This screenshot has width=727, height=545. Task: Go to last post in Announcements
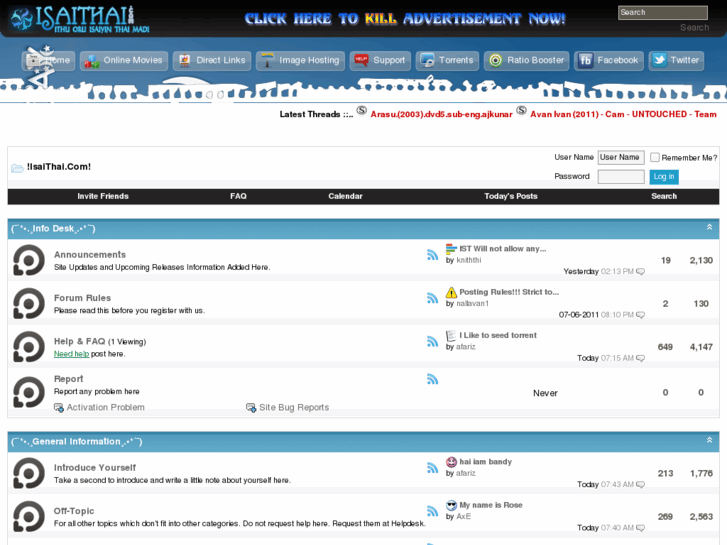[x=640, y=271]
